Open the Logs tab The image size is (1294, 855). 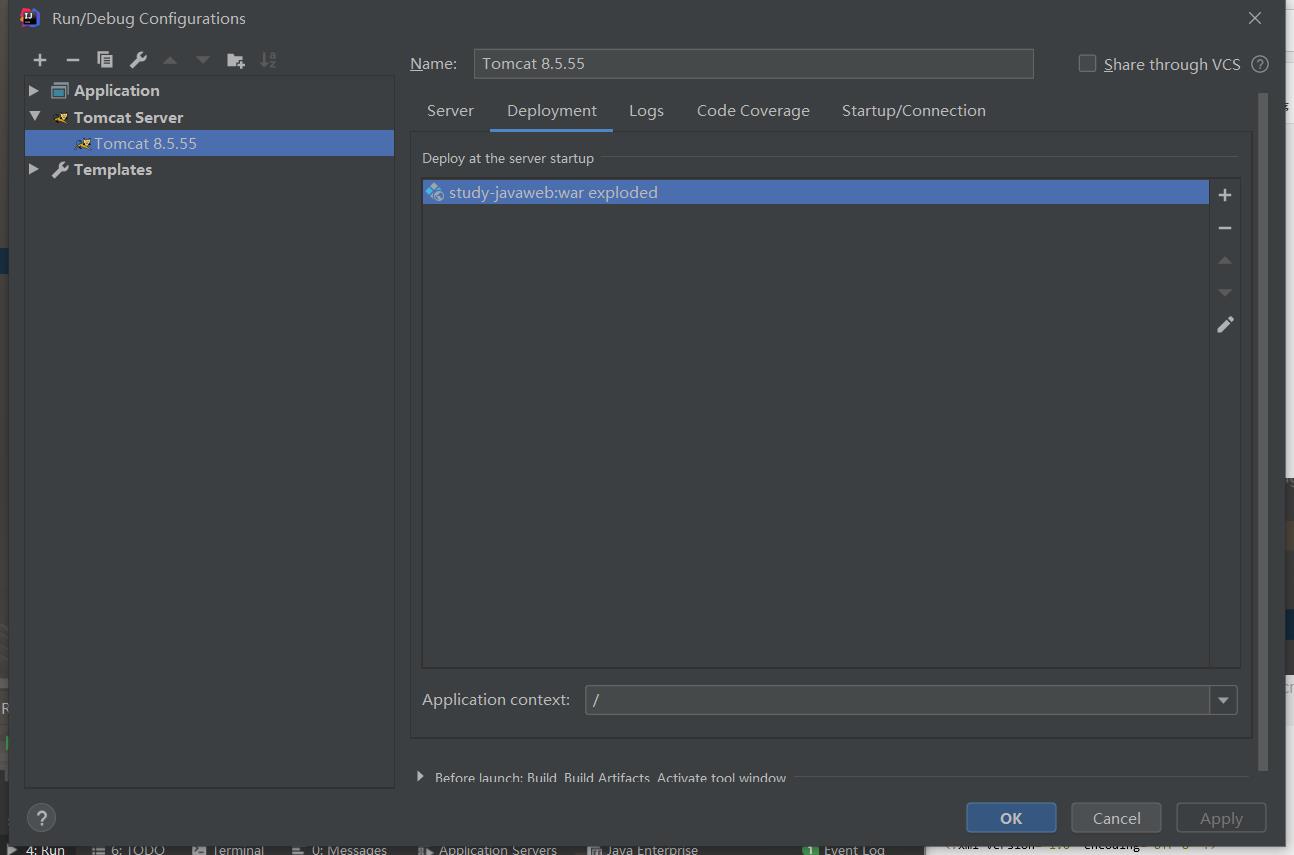point(646,111)
